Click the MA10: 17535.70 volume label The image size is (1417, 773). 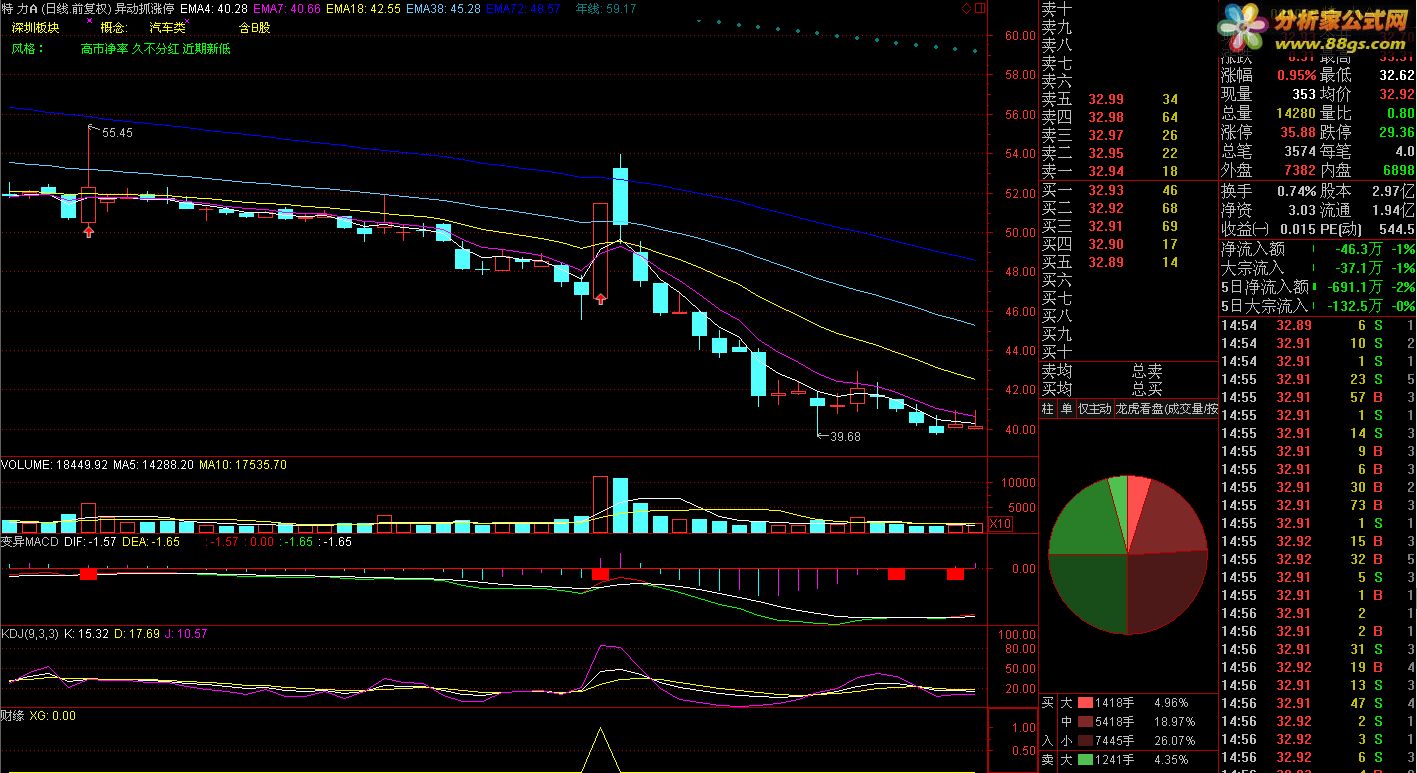point(243,465)
